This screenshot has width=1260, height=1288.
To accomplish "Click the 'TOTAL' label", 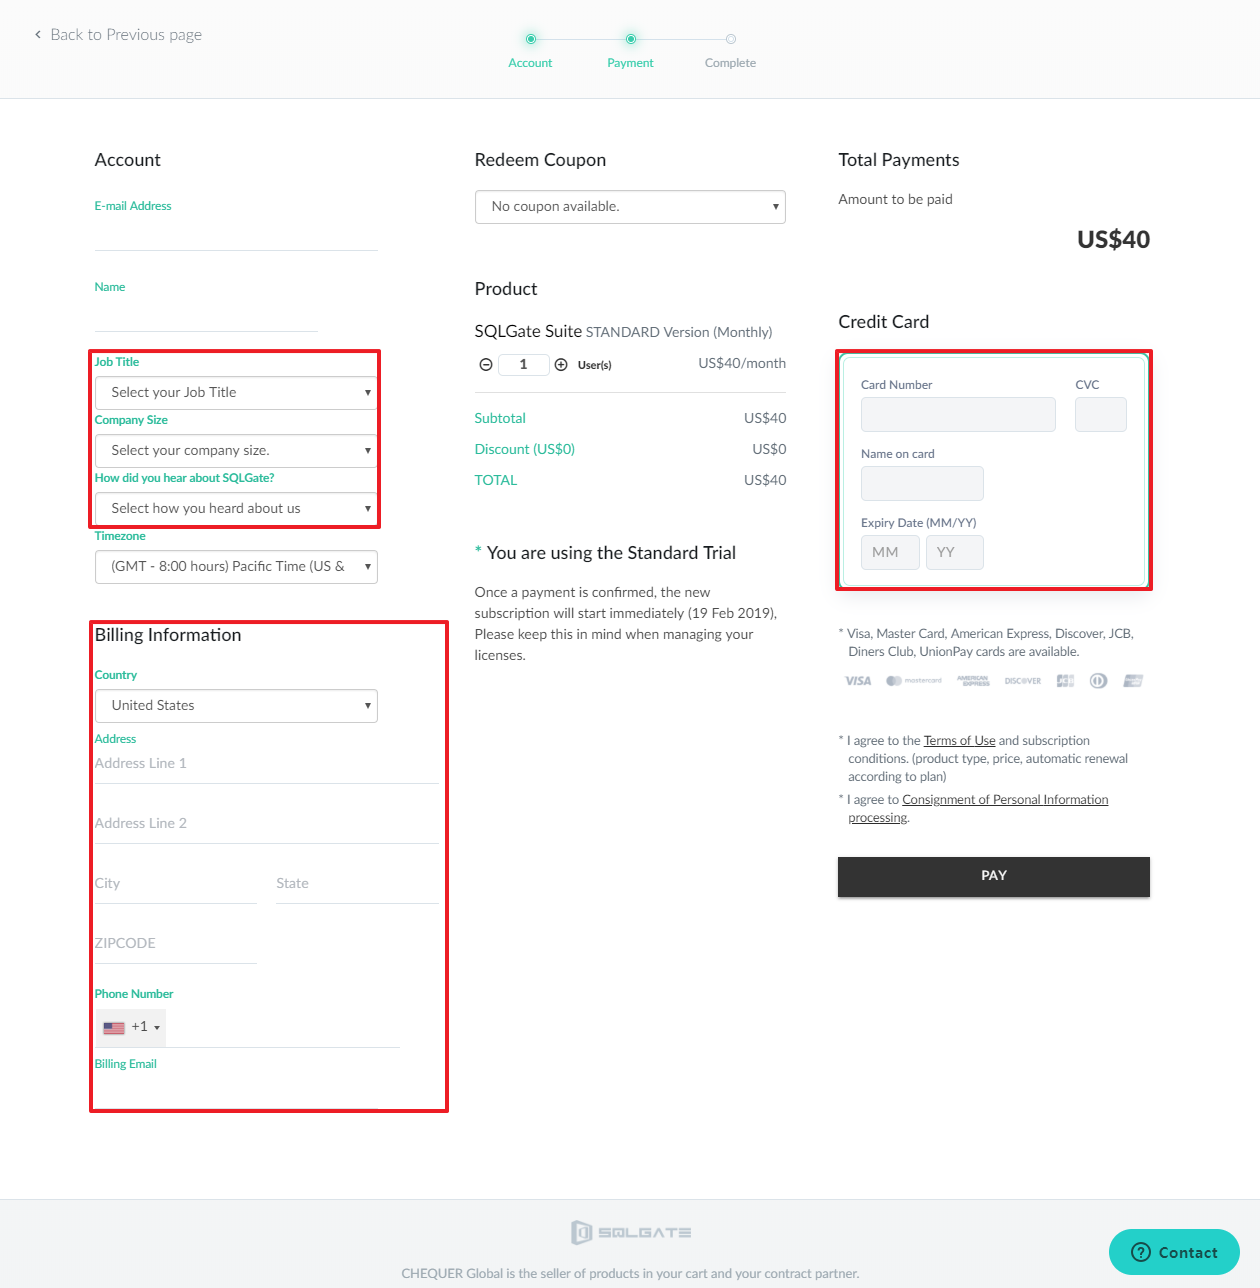I will pos(496,481).
